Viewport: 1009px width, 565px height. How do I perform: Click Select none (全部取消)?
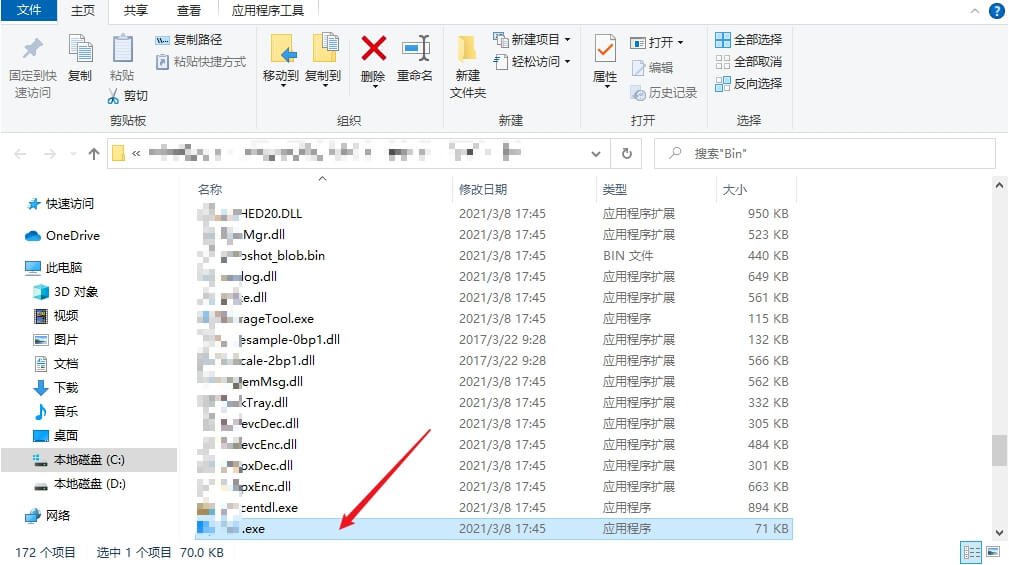coord(748,62)
